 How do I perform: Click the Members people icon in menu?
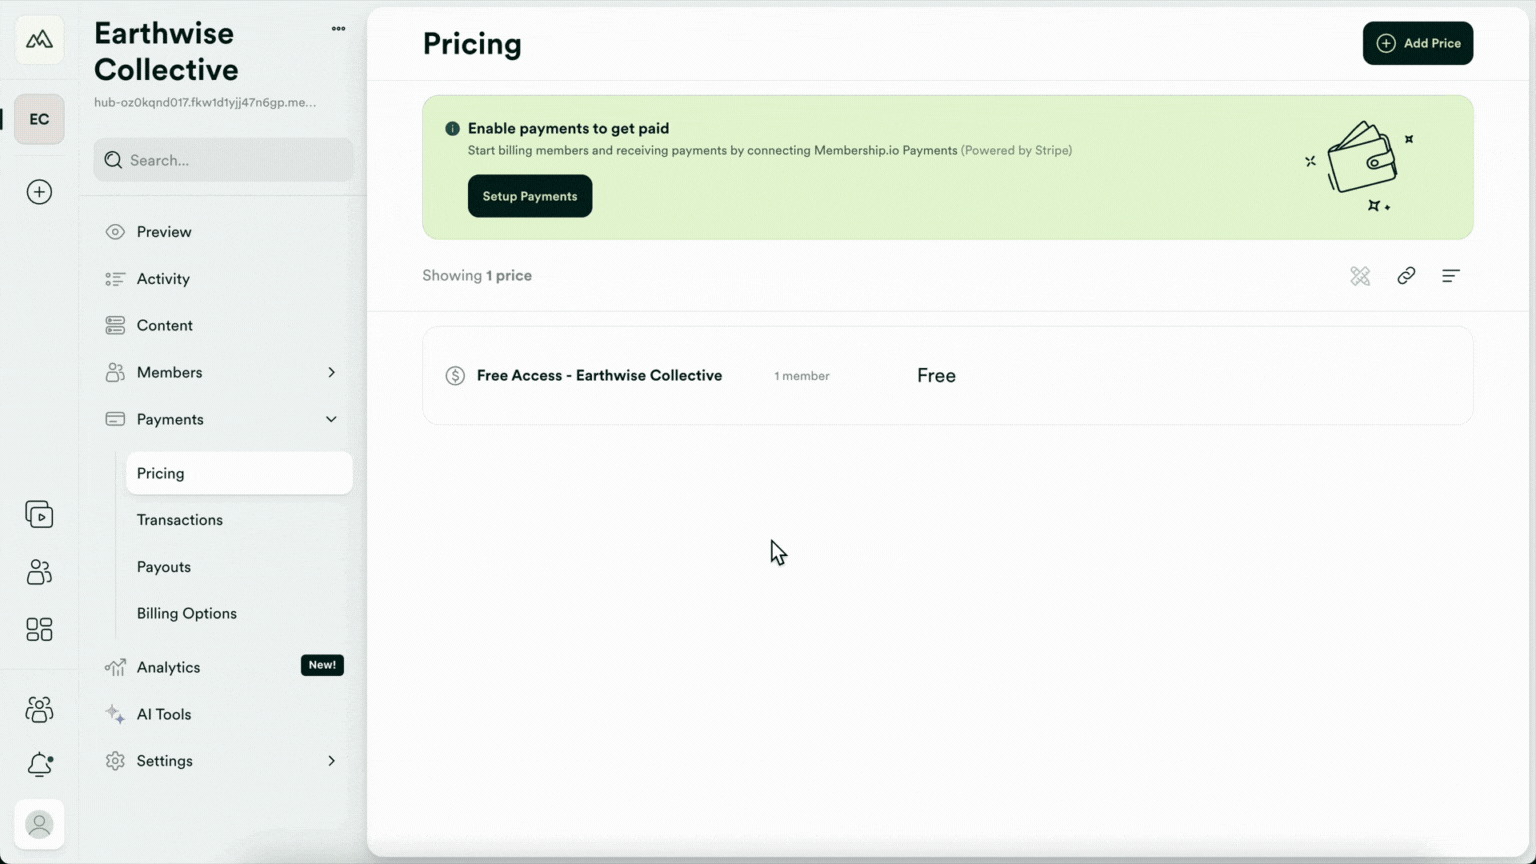coord(115,372)
